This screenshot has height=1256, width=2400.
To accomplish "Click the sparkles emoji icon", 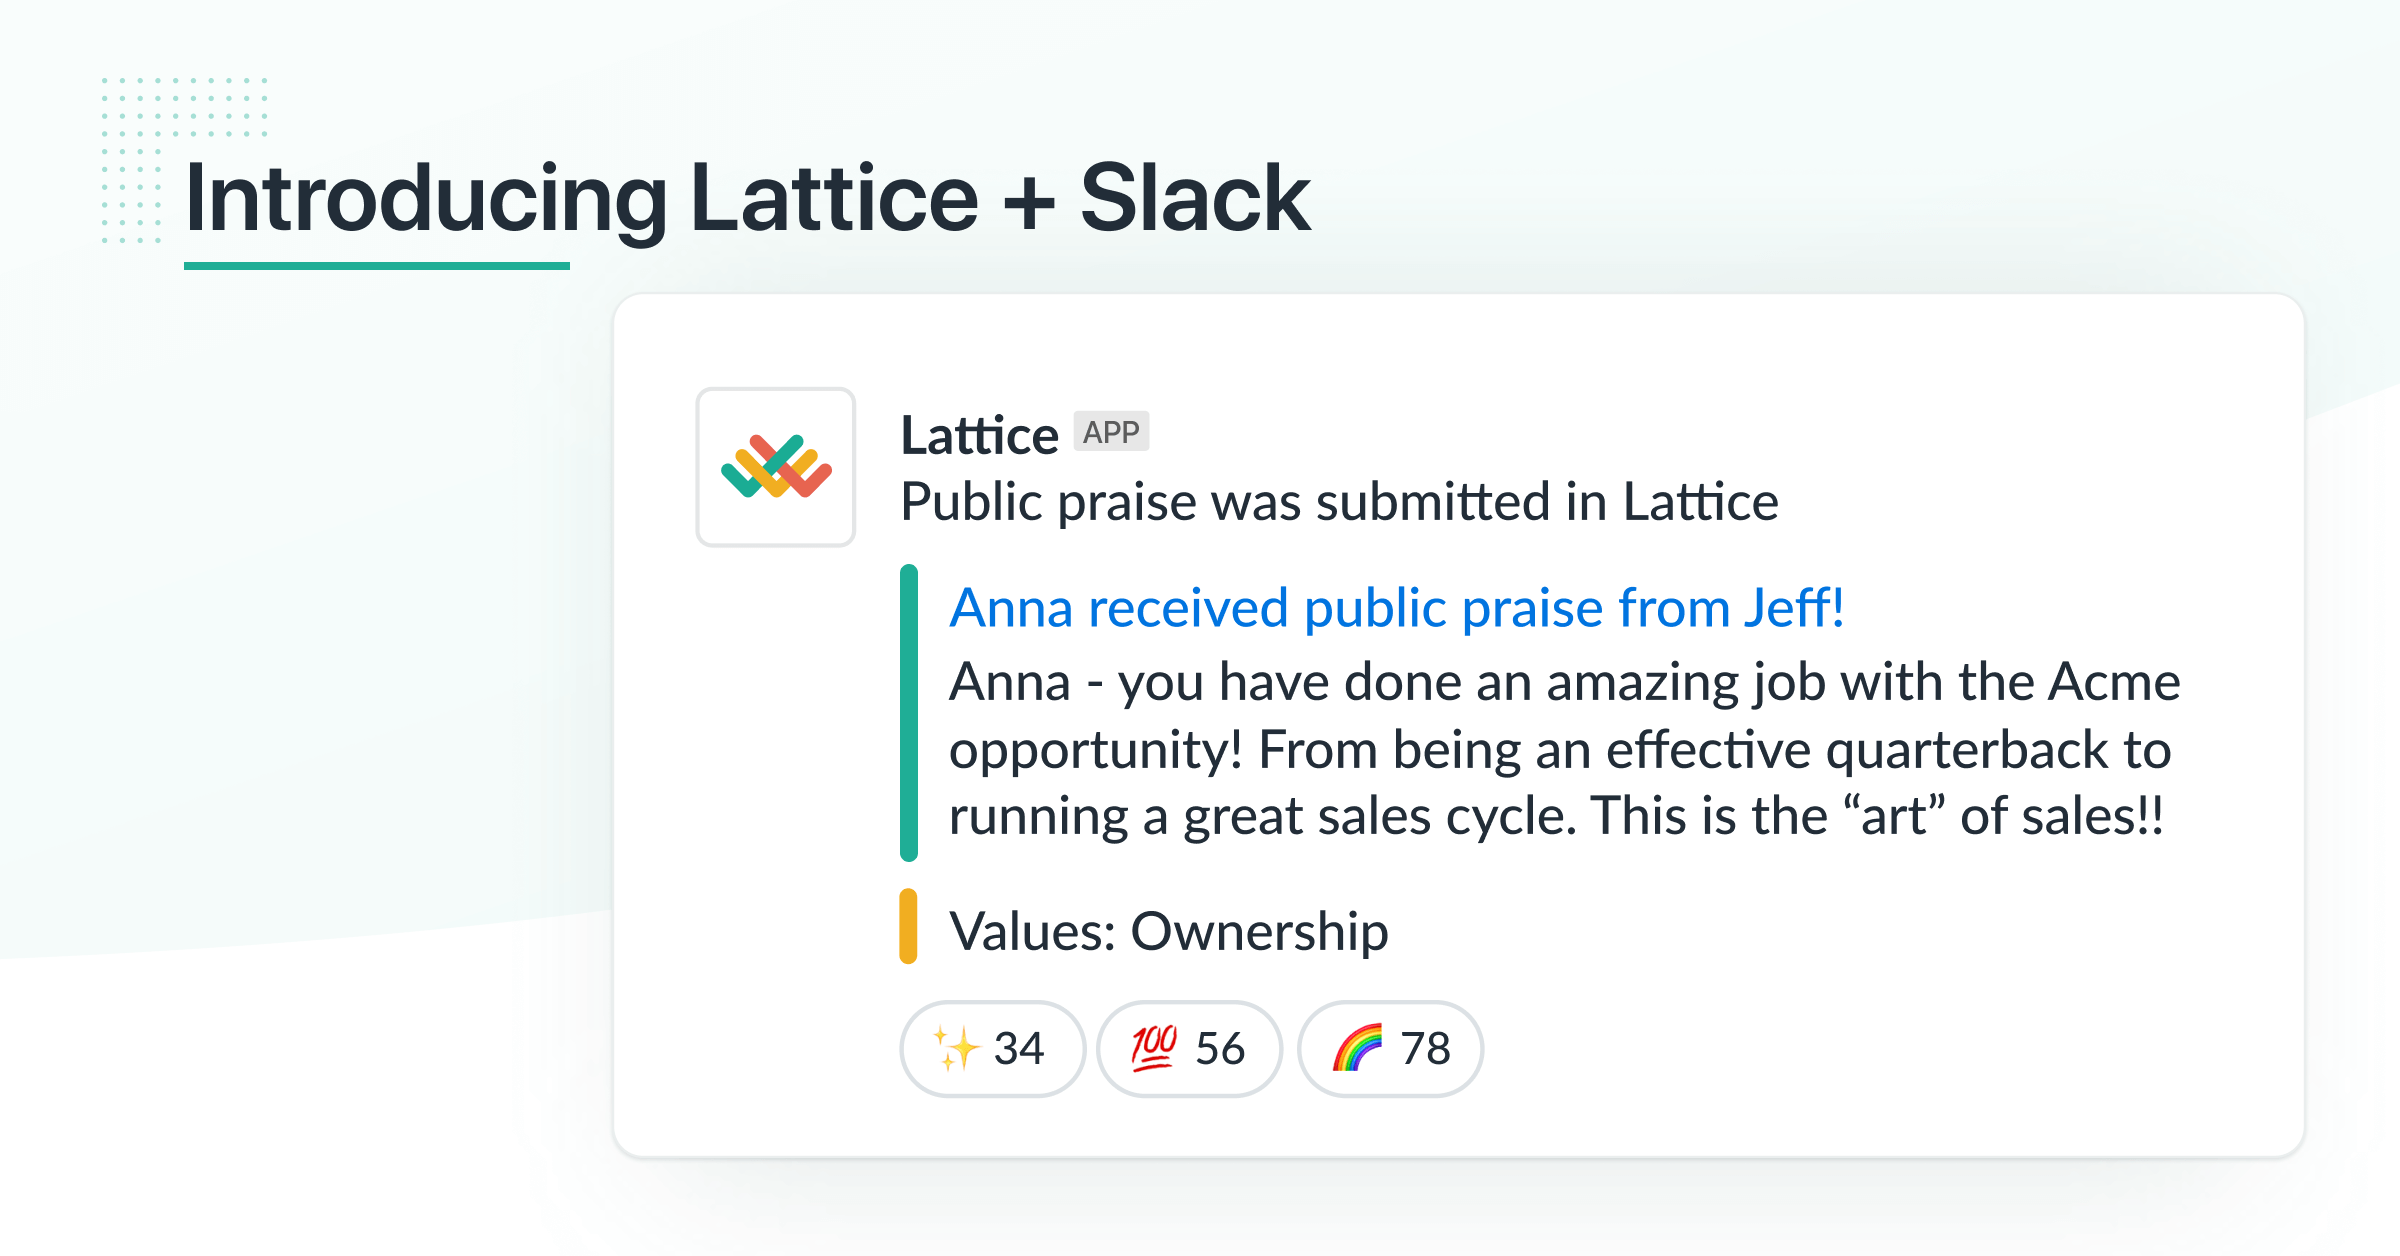I will click(956, 1048).
